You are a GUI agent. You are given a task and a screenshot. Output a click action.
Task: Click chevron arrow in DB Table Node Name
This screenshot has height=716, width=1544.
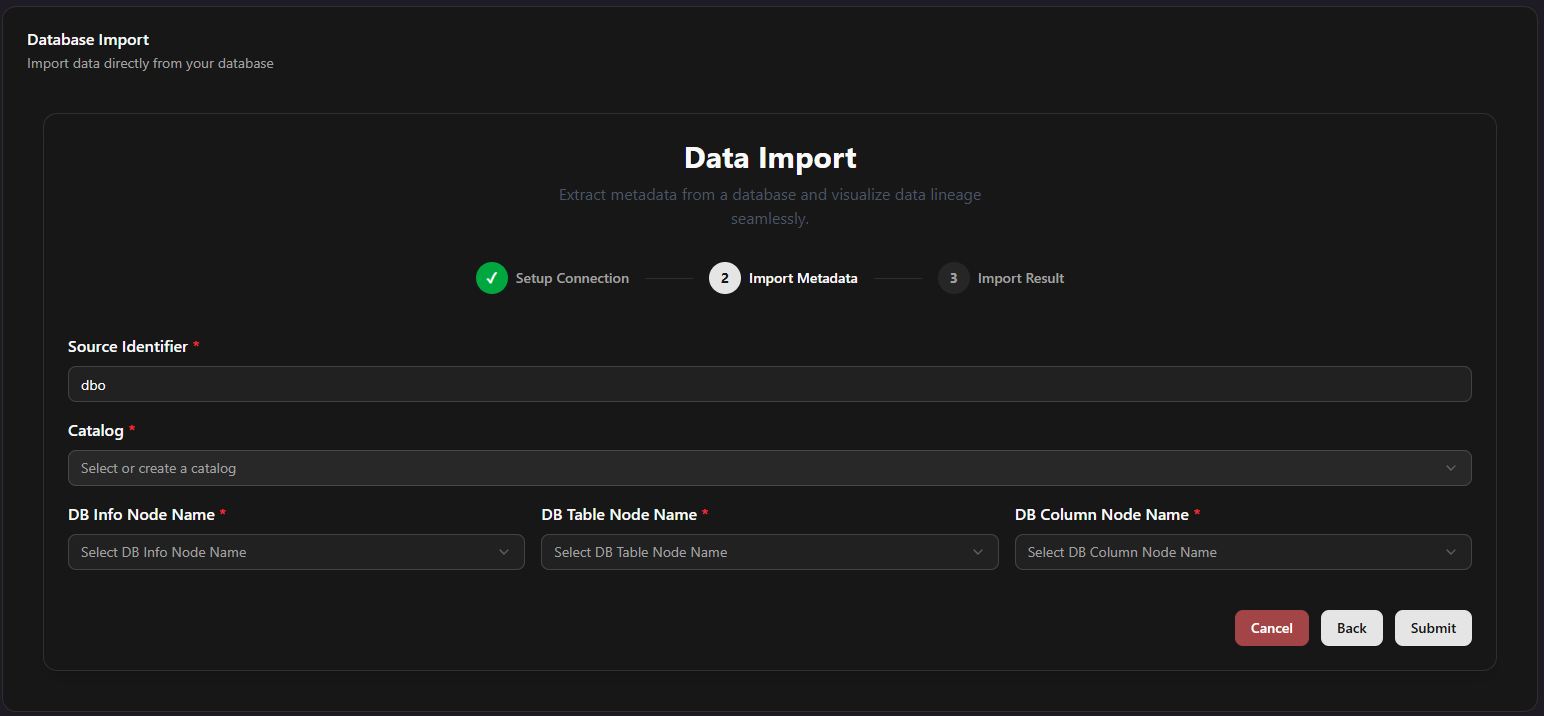[978, 552]
